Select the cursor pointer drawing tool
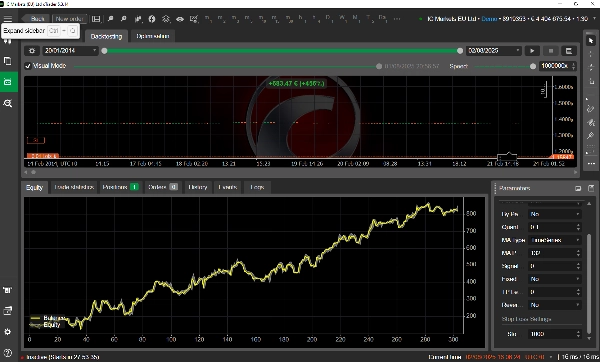This screenshot has width=600, height=362. [591, 40]
